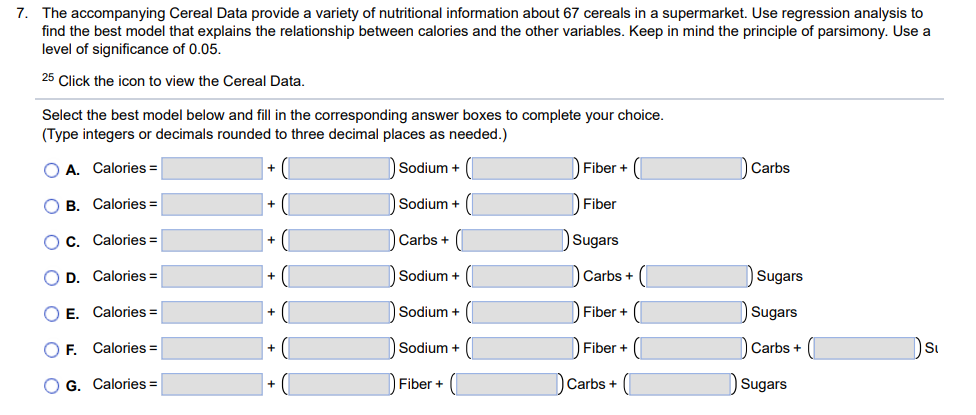This screenshot has width=976, height=415.
Task: Click the Fiber coefficient box in option B
Action: [524, 205]
